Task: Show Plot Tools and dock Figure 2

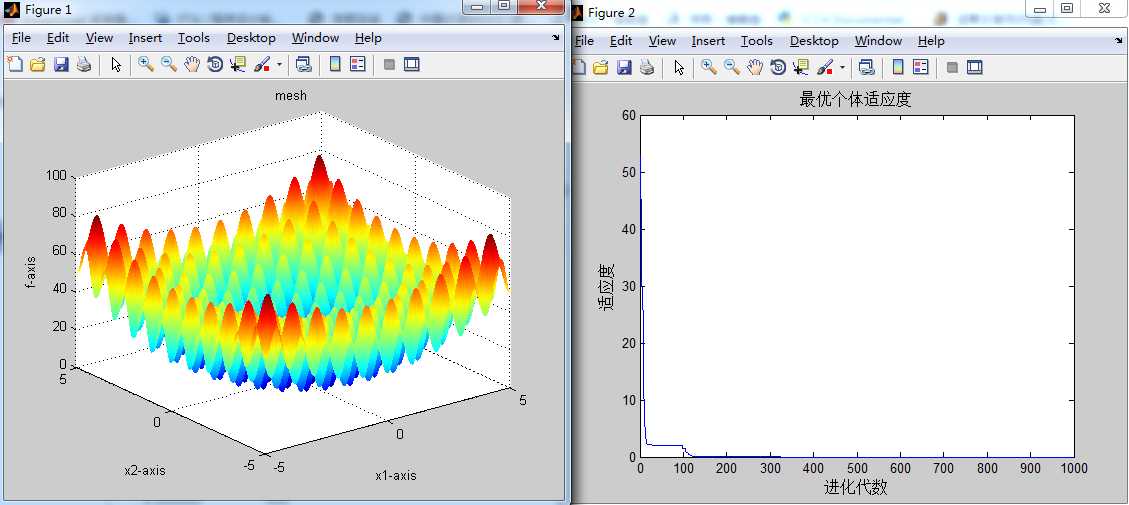Action: point(974,68)
